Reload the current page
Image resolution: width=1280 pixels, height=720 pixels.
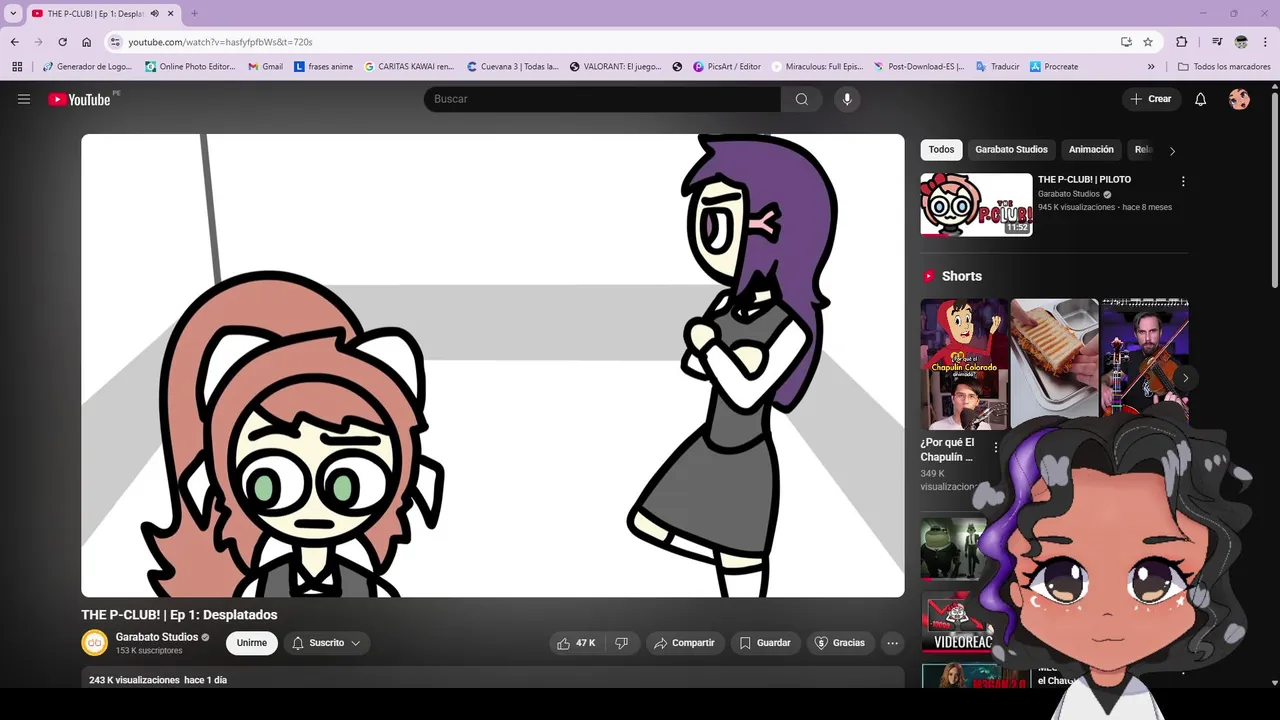coord(62,42)
